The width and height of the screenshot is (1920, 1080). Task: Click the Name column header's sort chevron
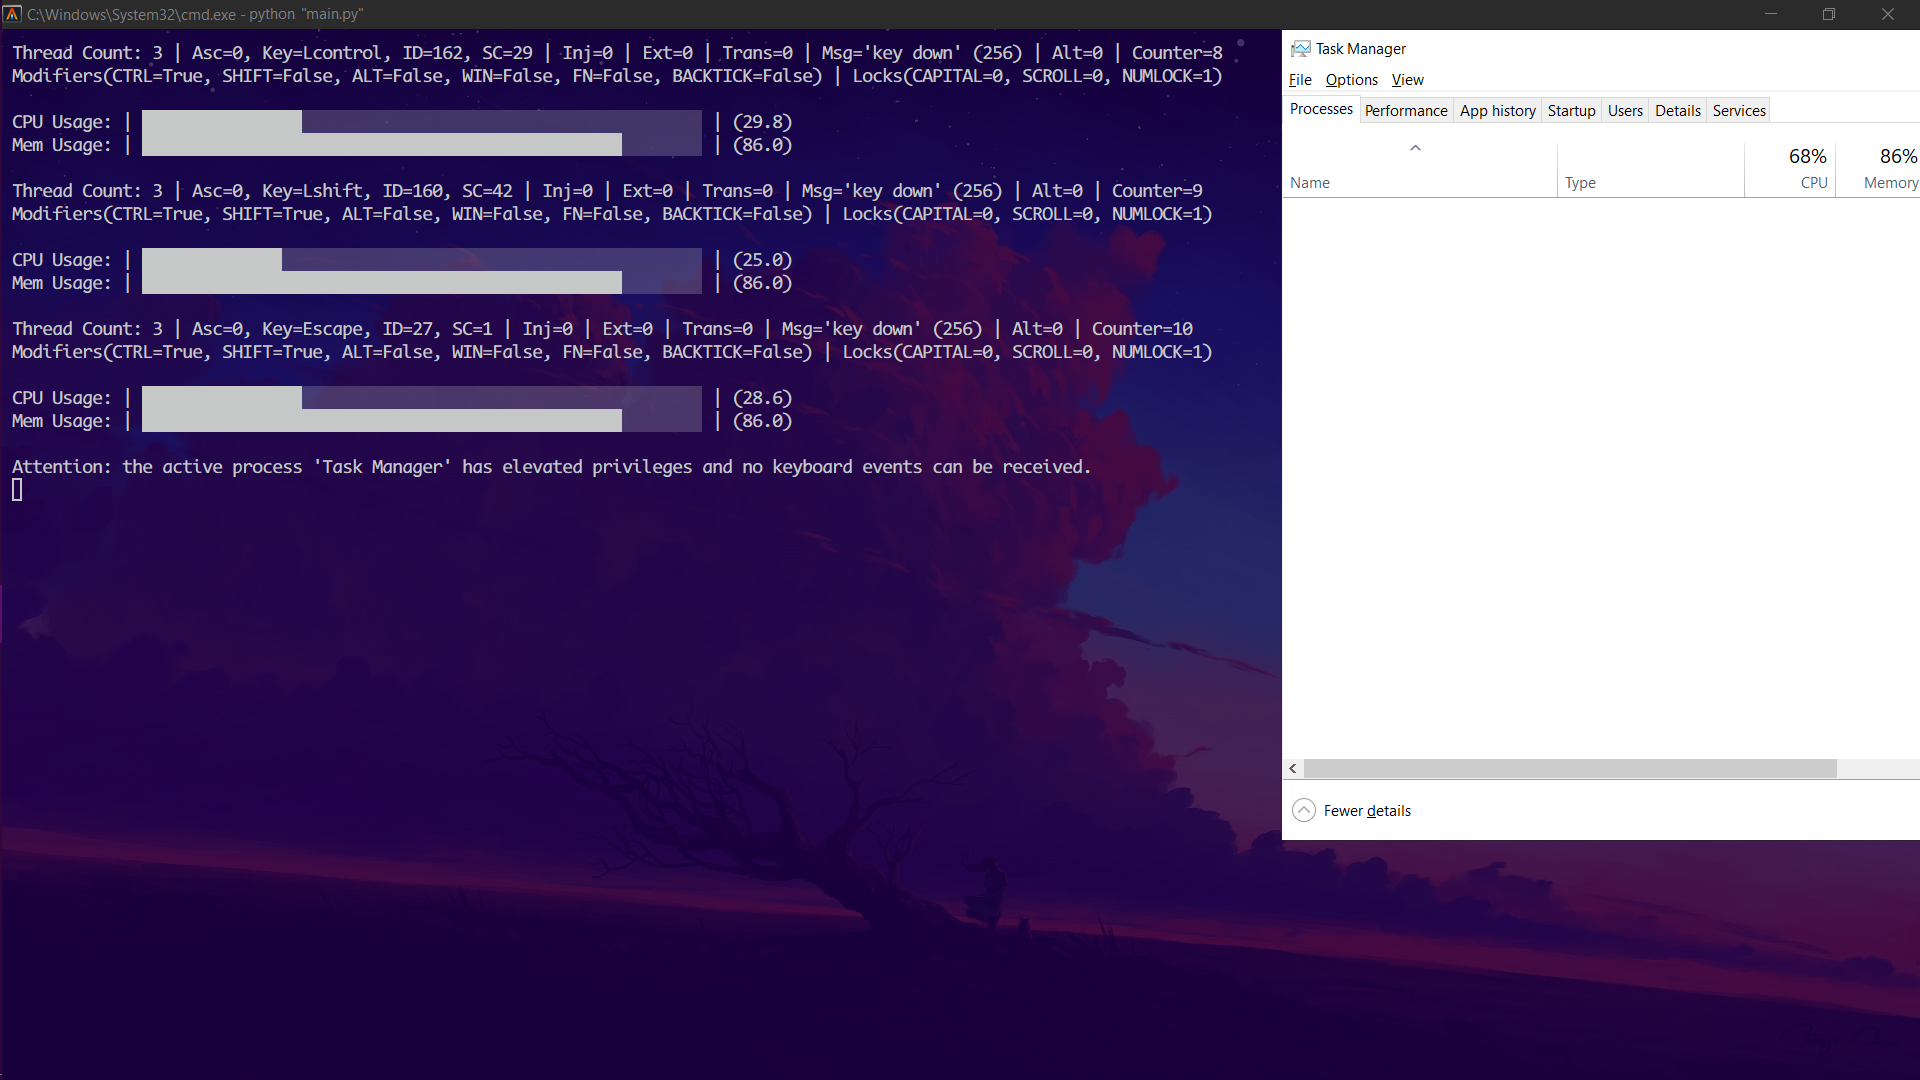[x=1415, y=148]
